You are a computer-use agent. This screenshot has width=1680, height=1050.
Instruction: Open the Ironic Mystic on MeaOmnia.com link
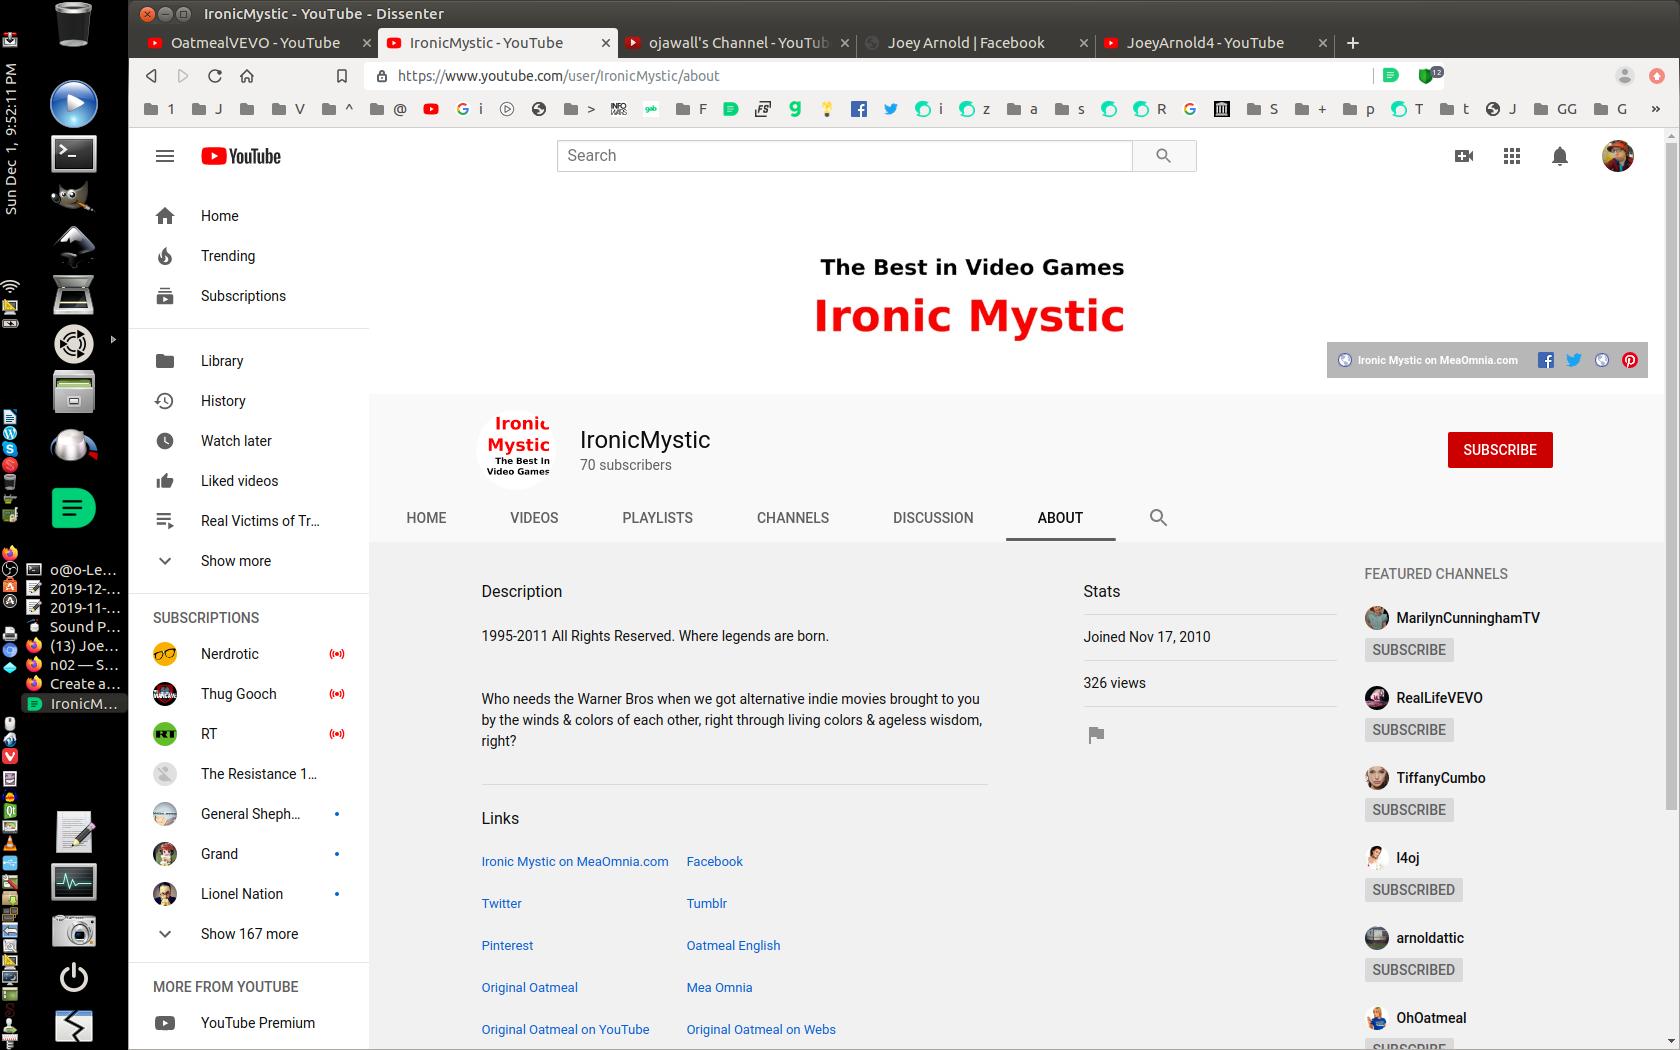point(575,862)
